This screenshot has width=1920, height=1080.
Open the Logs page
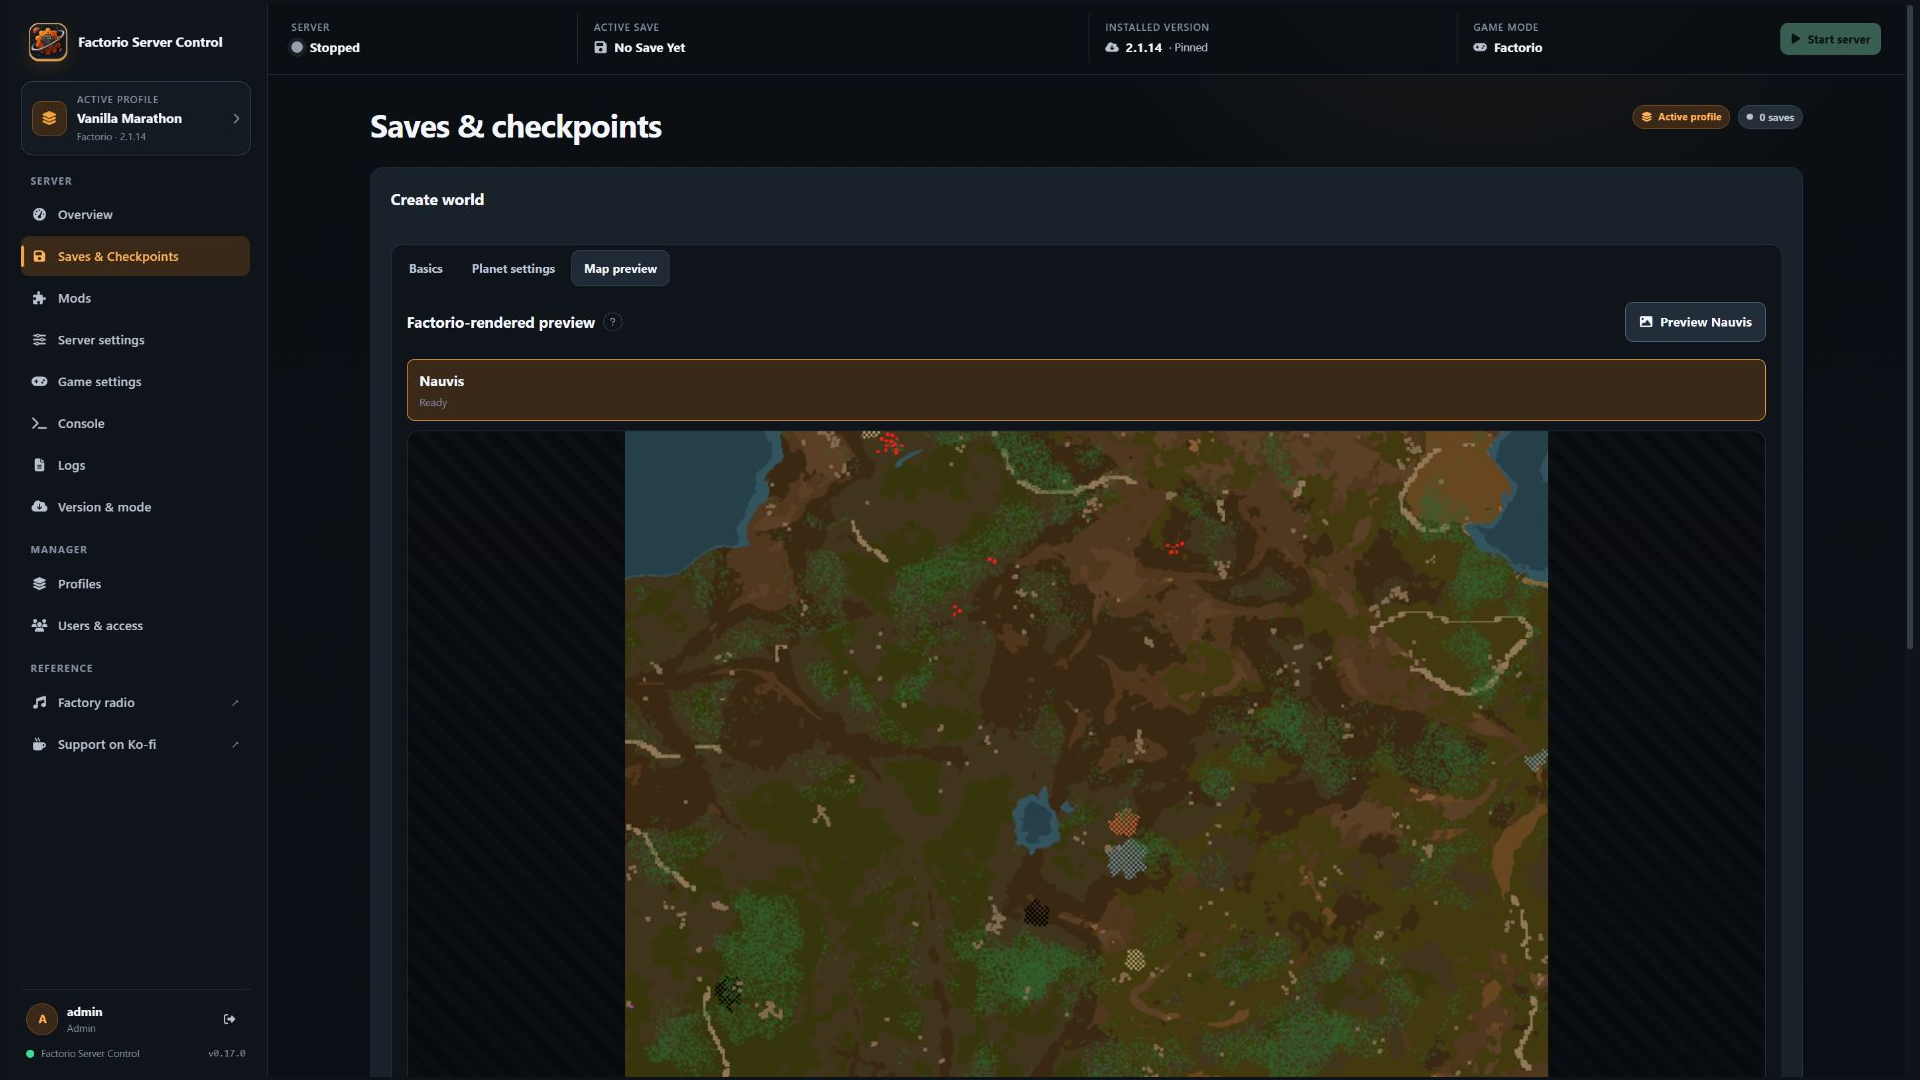click(136, 465)
